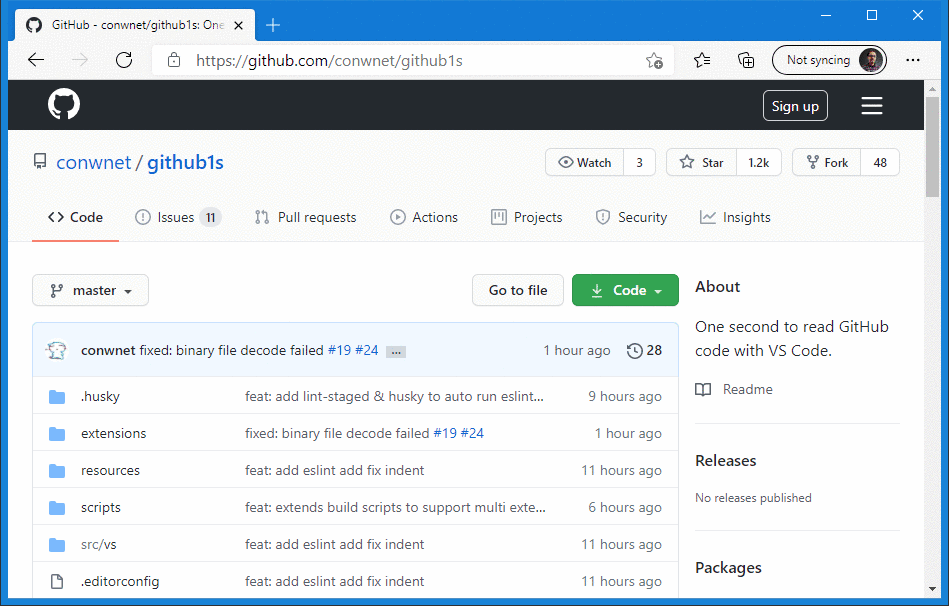Switch to the Actions tab
Image resolution: width=949 pixels, height=606 pixels.
[424, 217]
